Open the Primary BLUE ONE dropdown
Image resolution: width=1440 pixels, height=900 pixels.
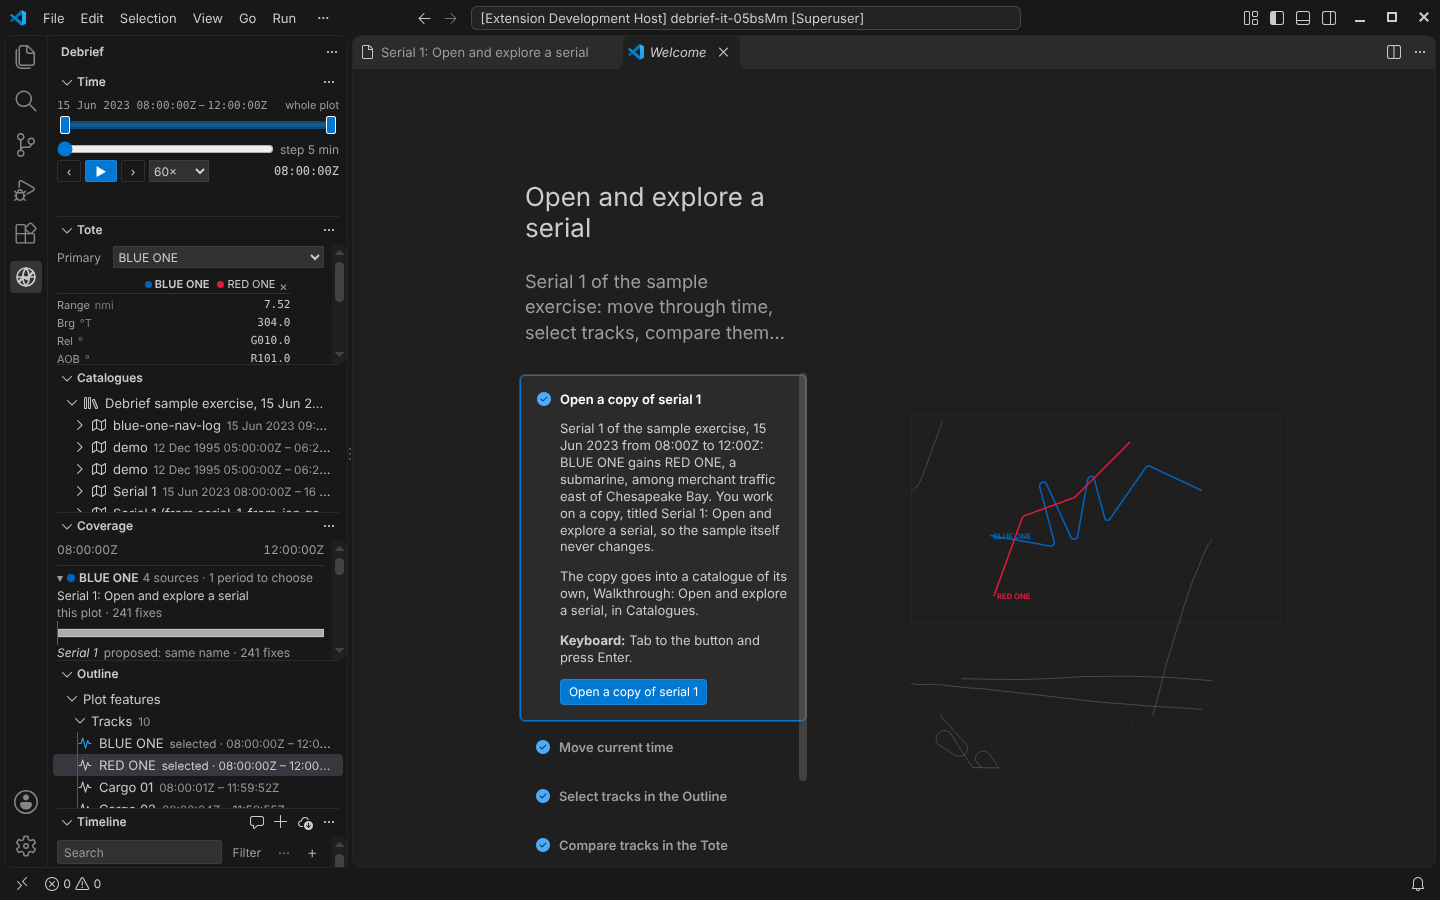click(218, 257)
